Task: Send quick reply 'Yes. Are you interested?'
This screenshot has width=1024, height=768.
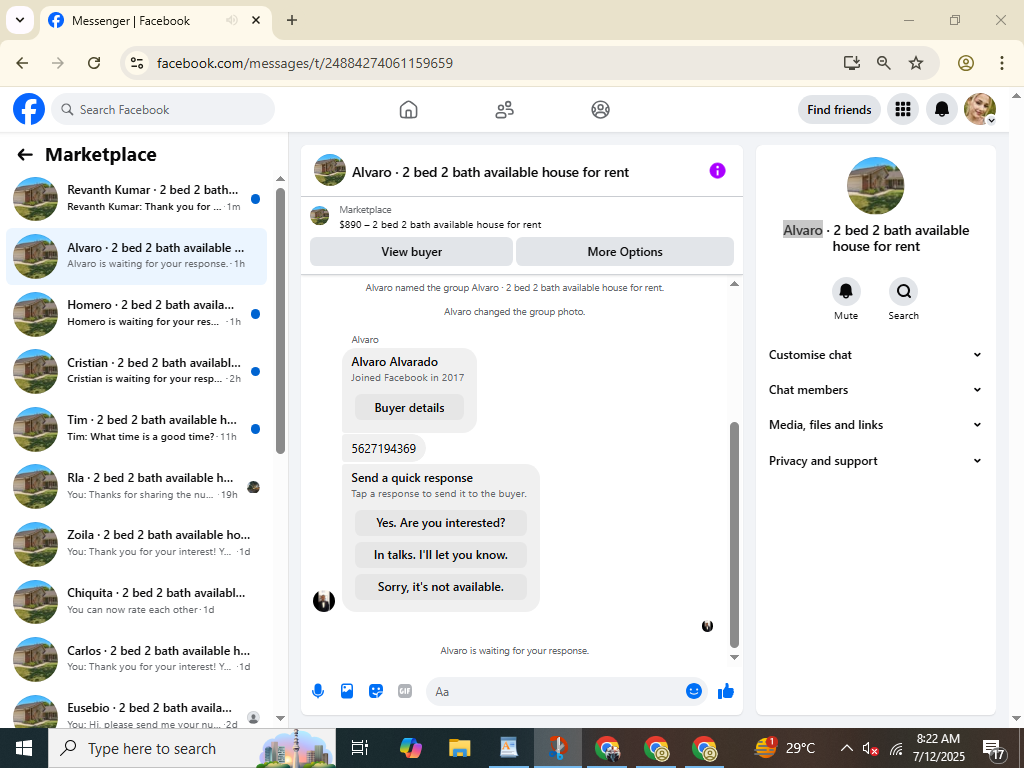Action: (x=441, y=522)
